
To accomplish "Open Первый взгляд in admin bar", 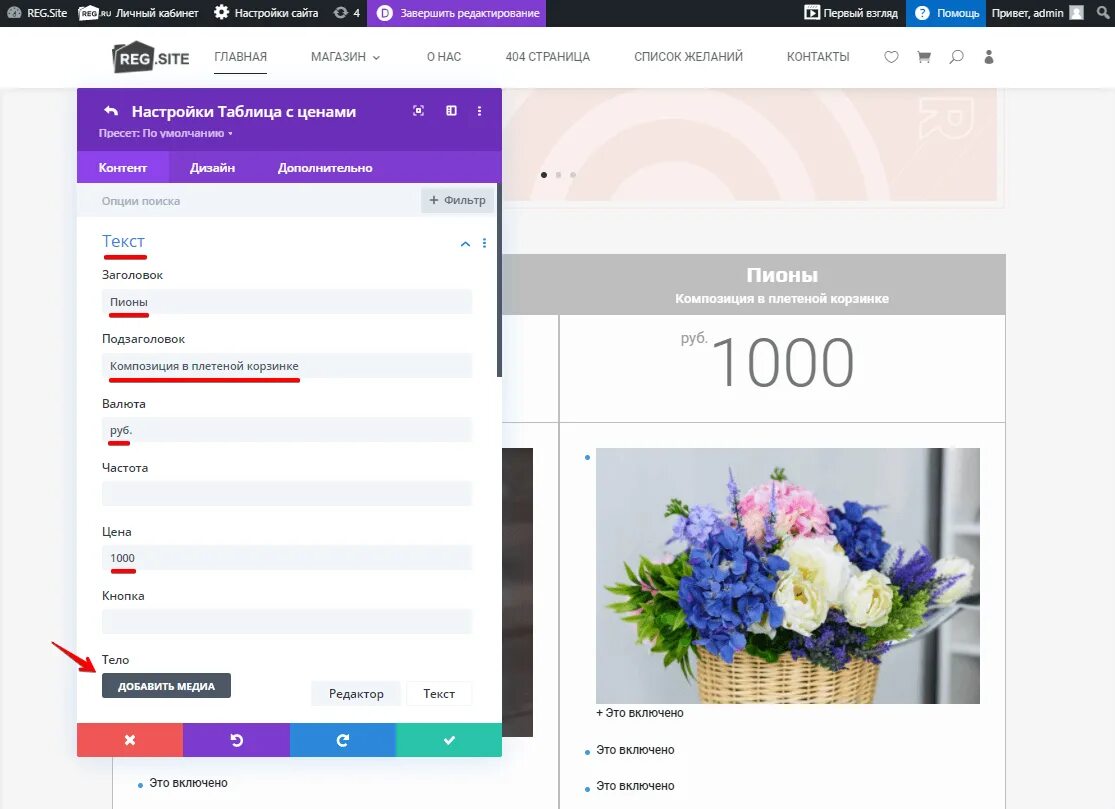I will pyautogui.click(x=851, y=13).
